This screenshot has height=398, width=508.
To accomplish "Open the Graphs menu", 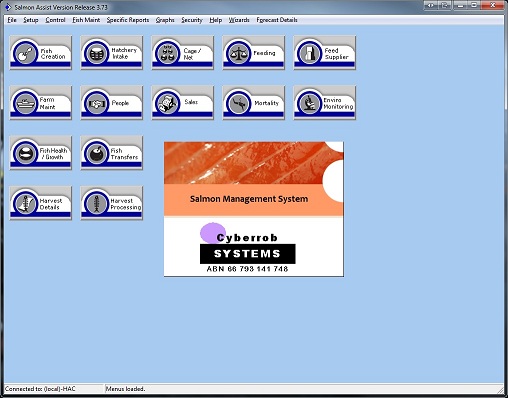I will click(165, 20).
